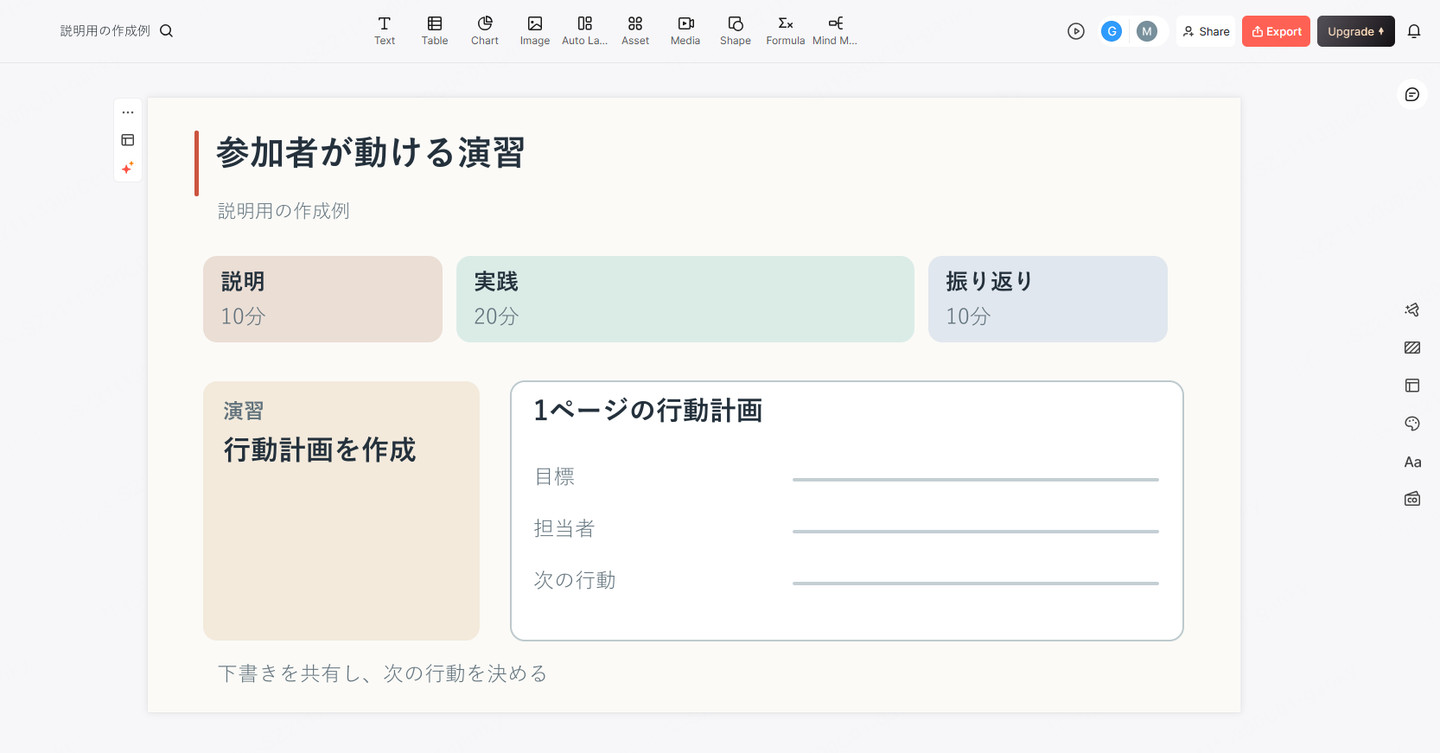Screen dimensions: 1440x753
Task: Click the heading 1ページの行動計画
Action: (648, 410)
